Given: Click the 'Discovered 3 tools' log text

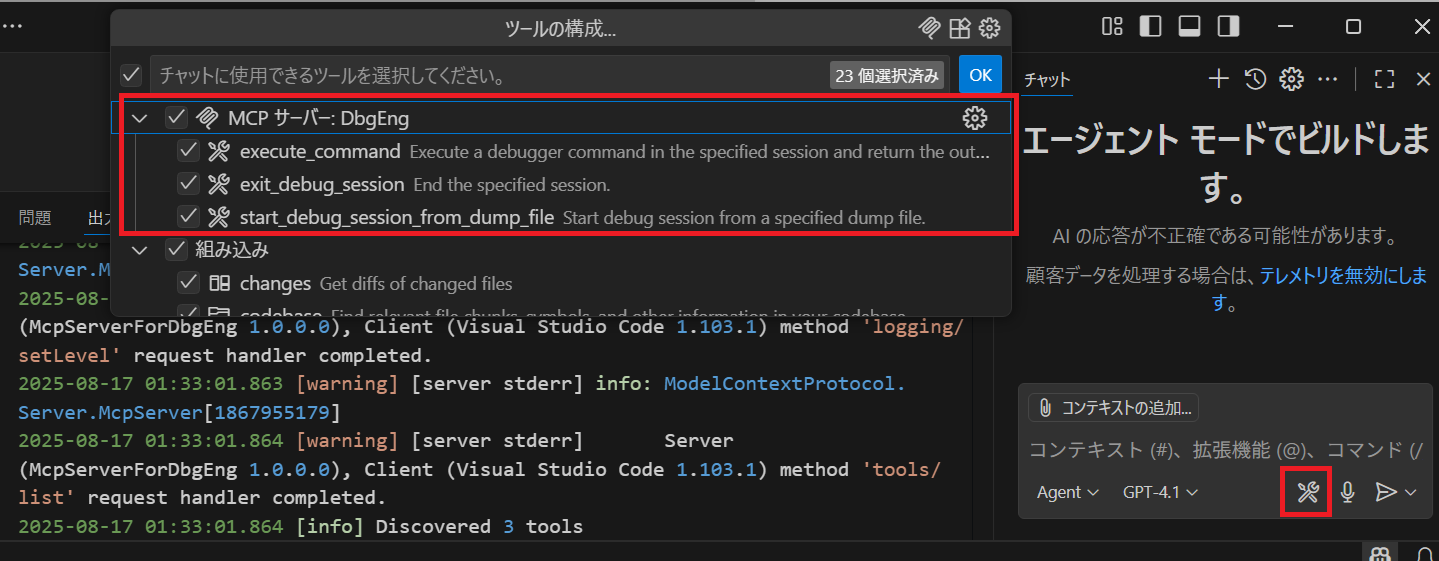Looking at the screenshot, I should tap(478, 526).
